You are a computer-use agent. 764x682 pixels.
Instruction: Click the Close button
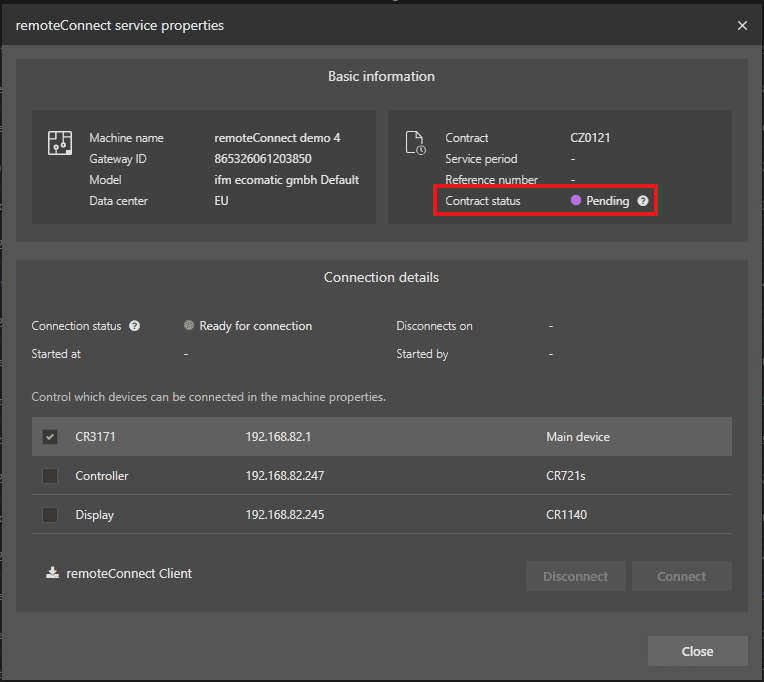(x=697, y=651)
